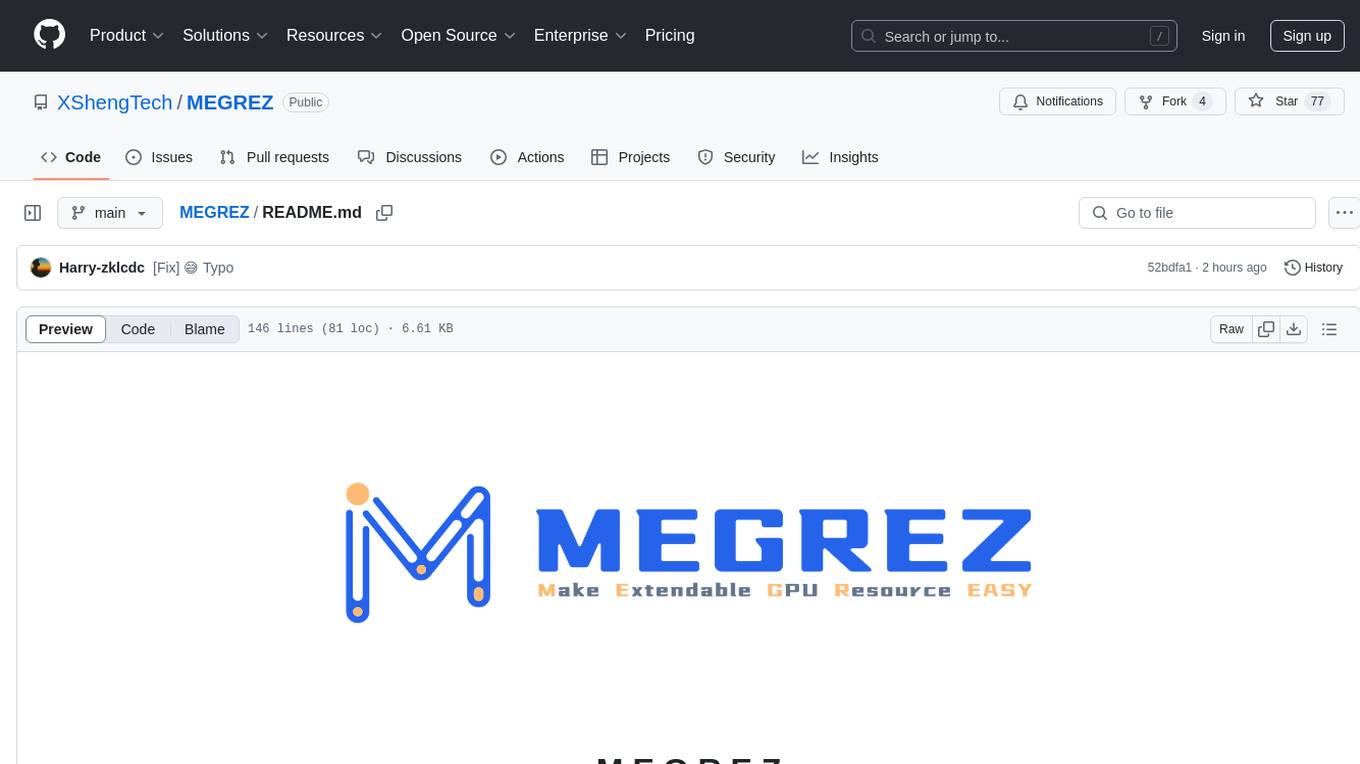Viewport: 1360px width, 764px height.
Task: Open the Harry-zklcdc author link
Action: pyautogui.click(x=102, y=268)
